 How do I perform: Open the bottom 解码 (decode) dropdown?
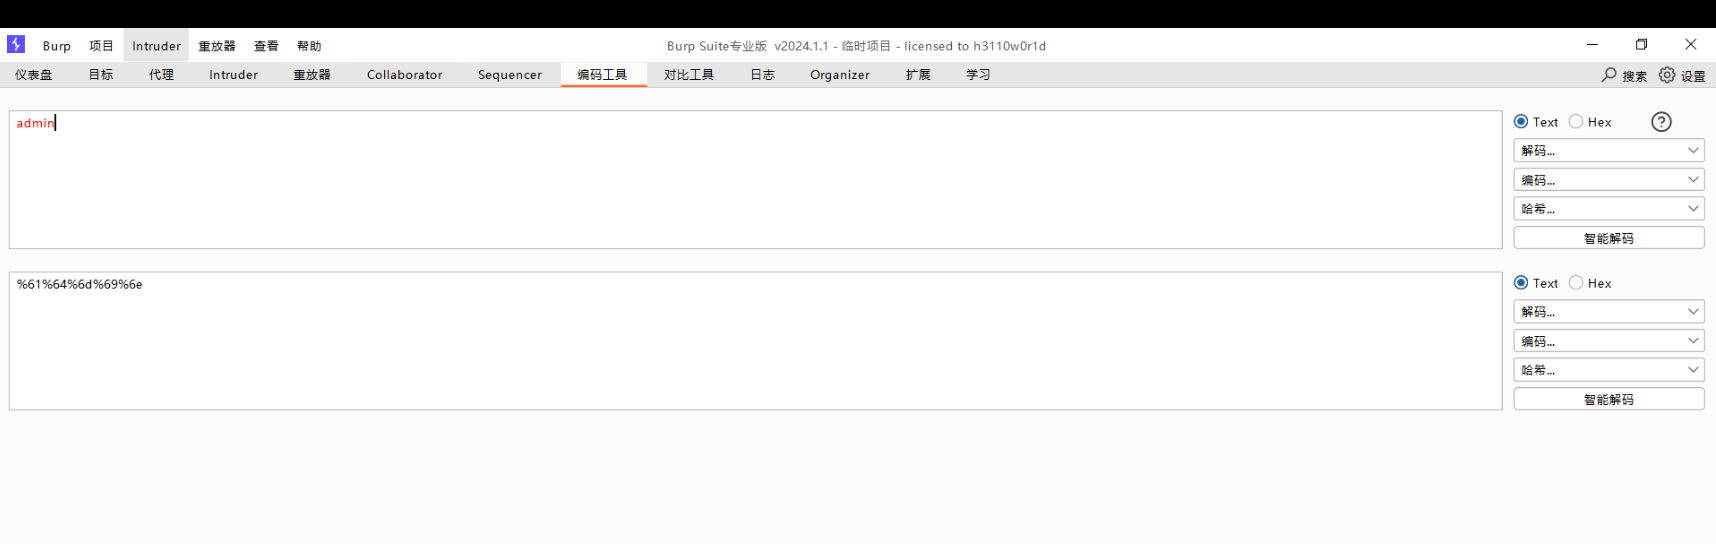[1608, 312]
